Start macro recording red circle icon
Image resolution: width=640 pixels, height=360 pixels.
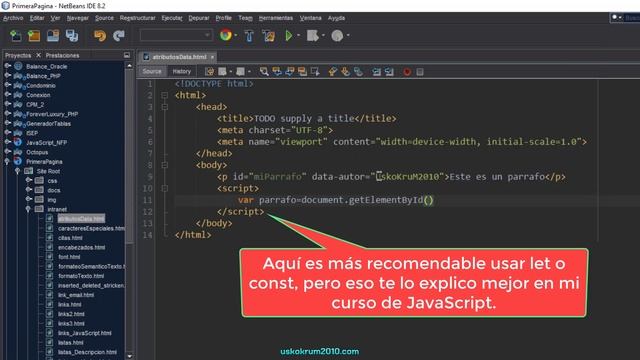click(x=407, y=72)
